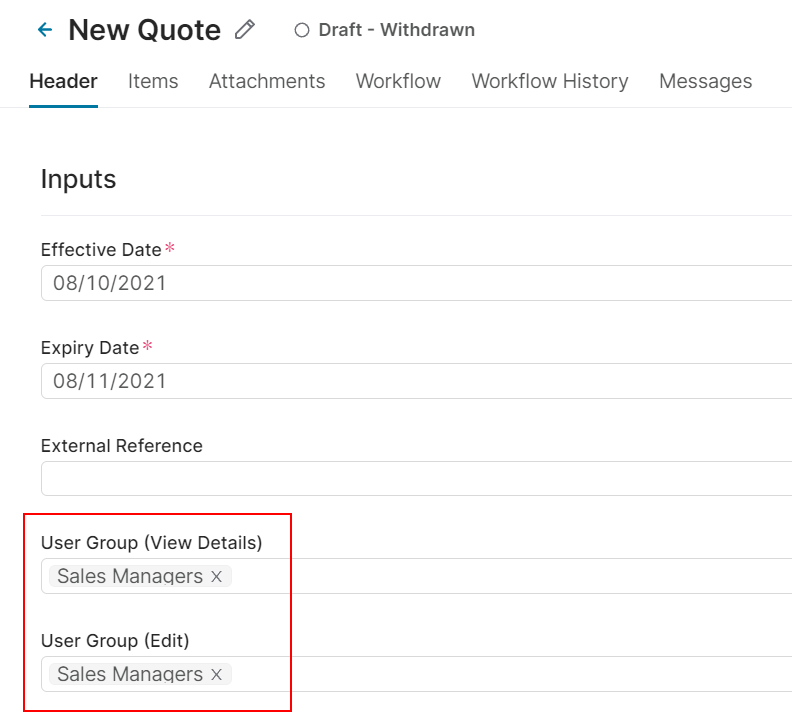Select Sales Managers chip under User Group (View Details)
This screenshot has height=727, width=792.
(x=129, y=577)
